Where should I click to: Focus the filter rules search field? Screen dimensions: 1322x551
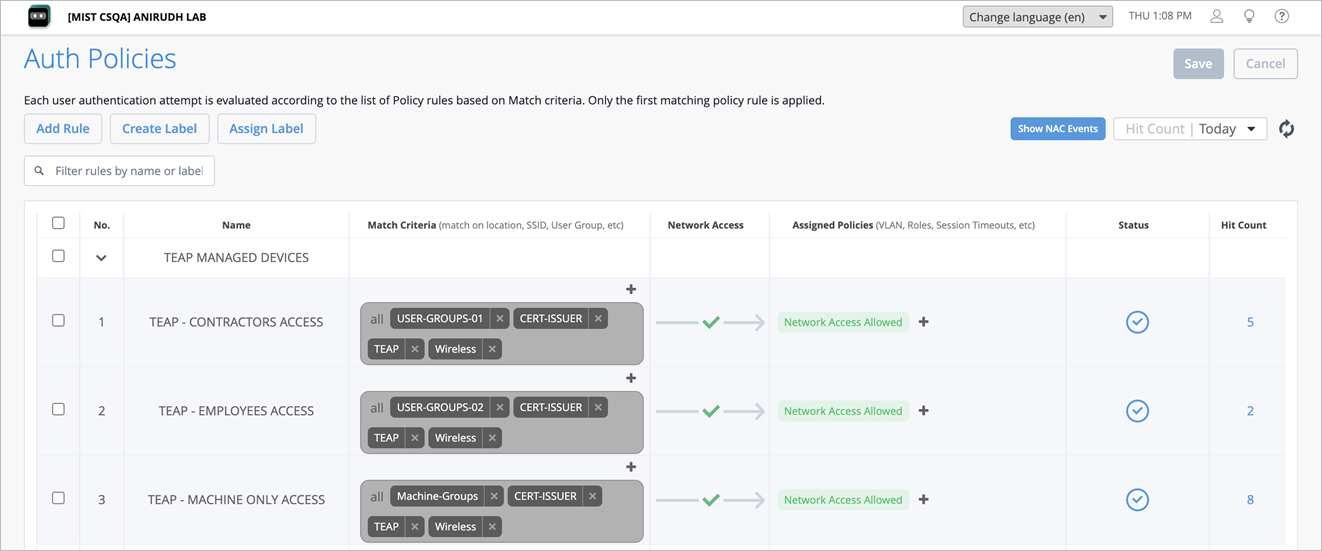pyautogui.click(x=119, y=171)
